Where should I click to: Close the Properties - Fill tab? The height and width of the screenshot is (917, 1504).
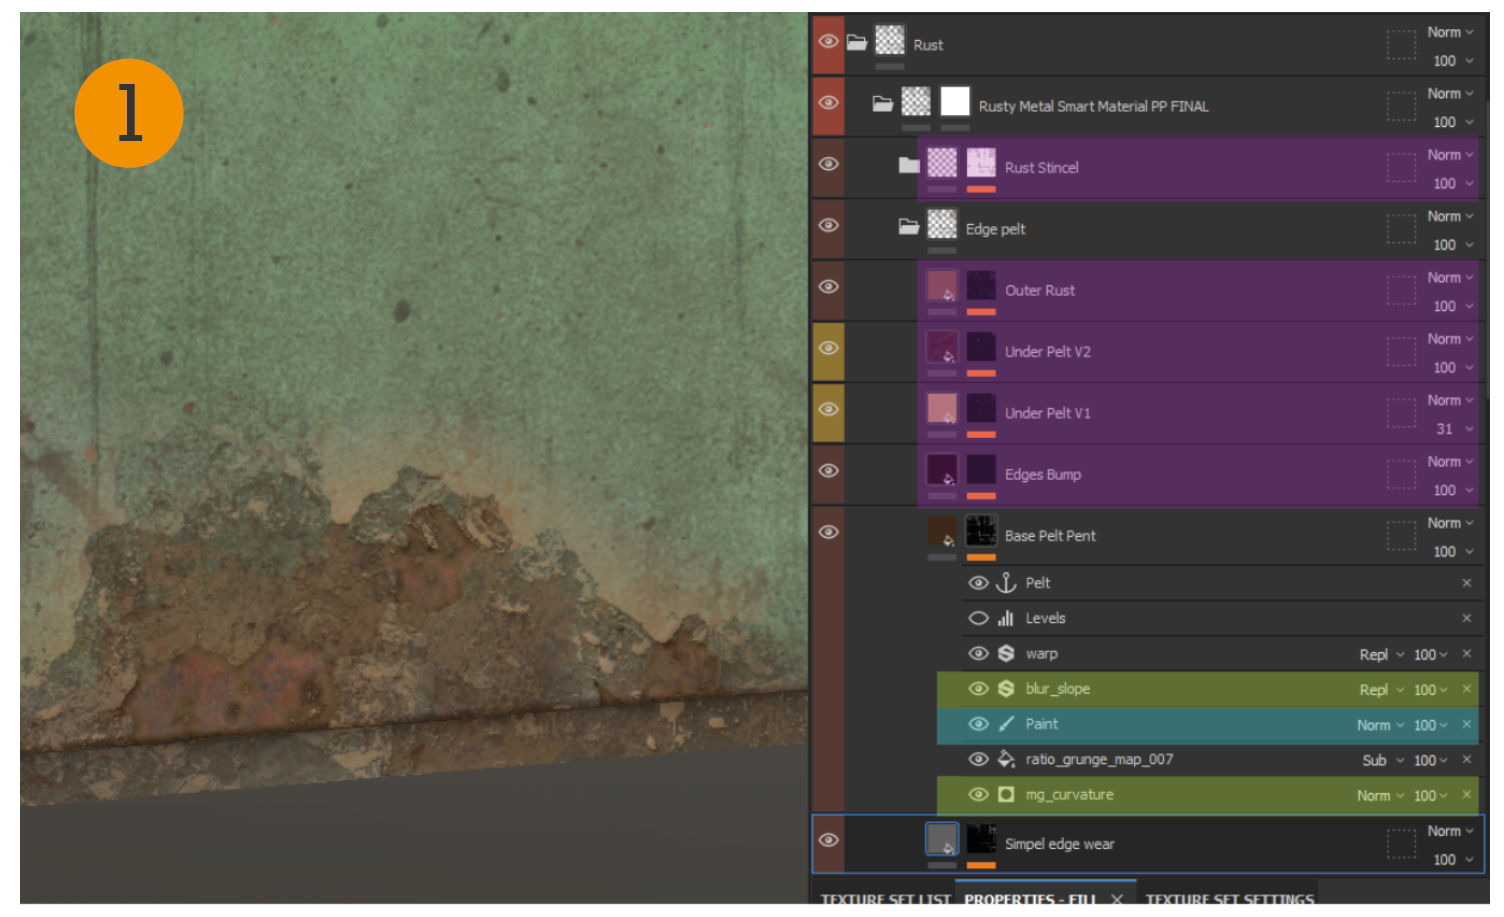(1117, 898)
